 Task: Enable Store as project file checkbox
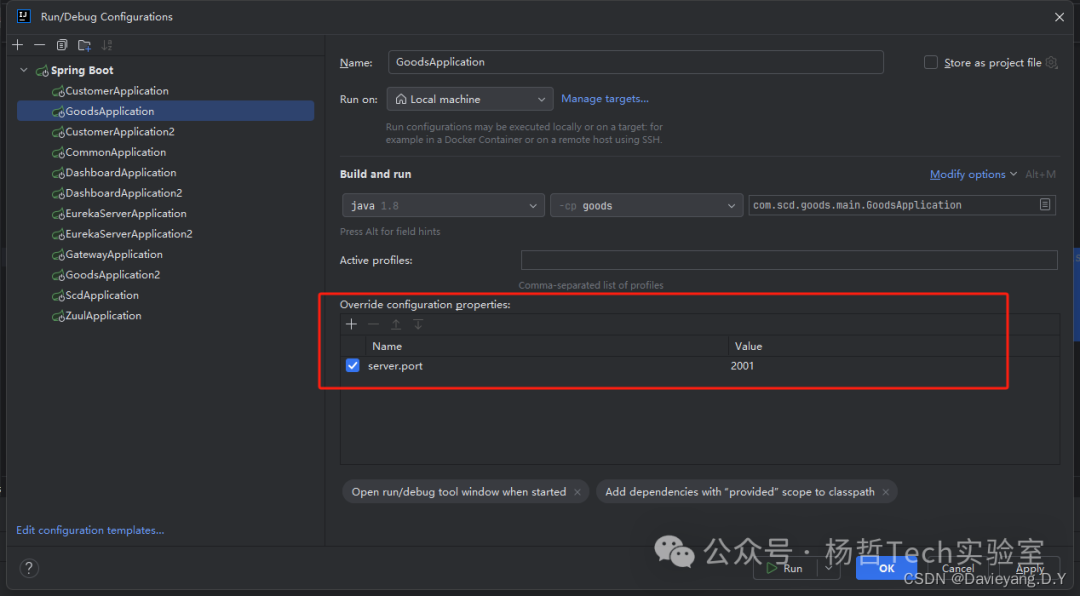pyautogui.click(x=931, y=62)
